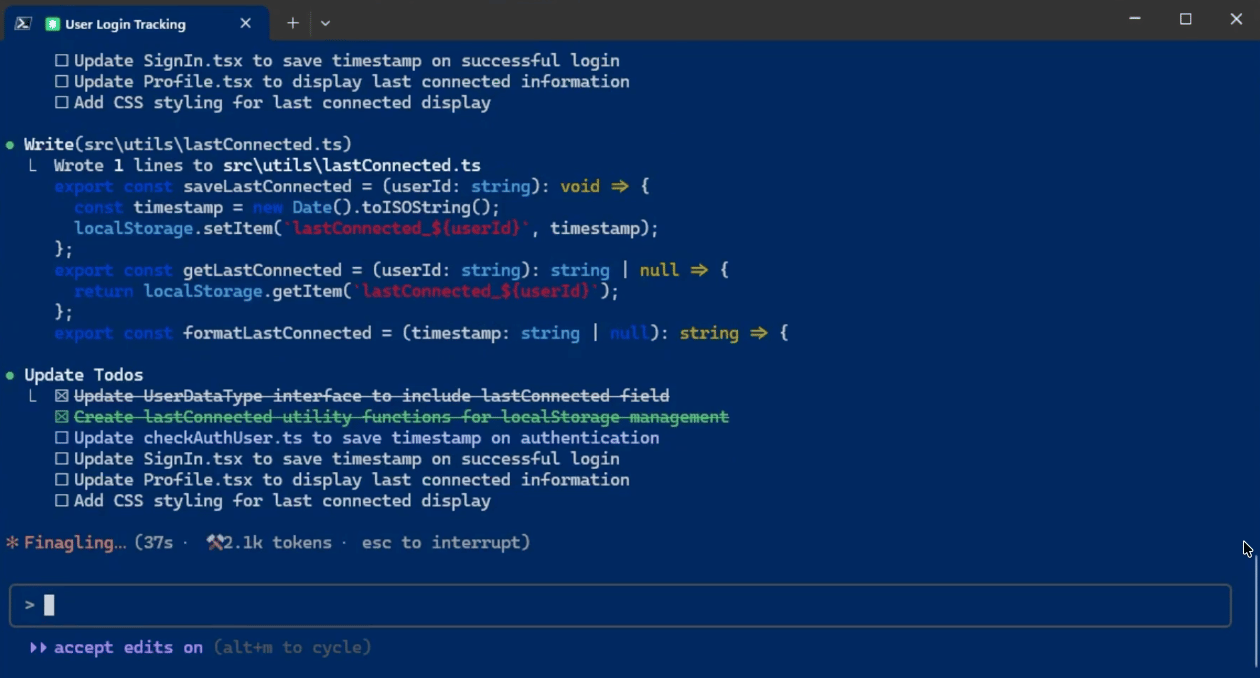The image size is (1260, 678).
Task: Maximize the terminal window
Action: pos(1185,20)
